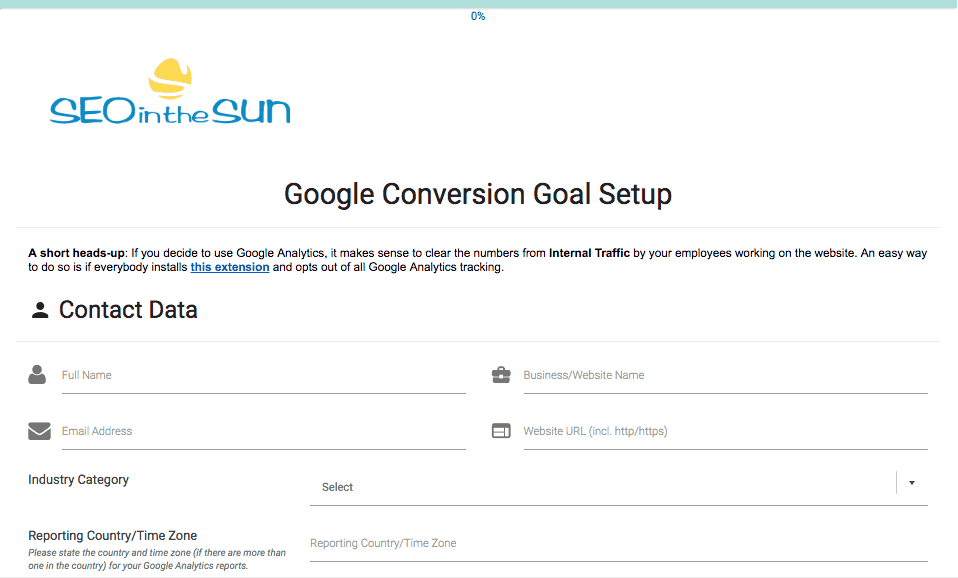The image size is (958, 578).
Task: Click the dropdown arrow for Industry Category
Action: [x=912, y=483]
